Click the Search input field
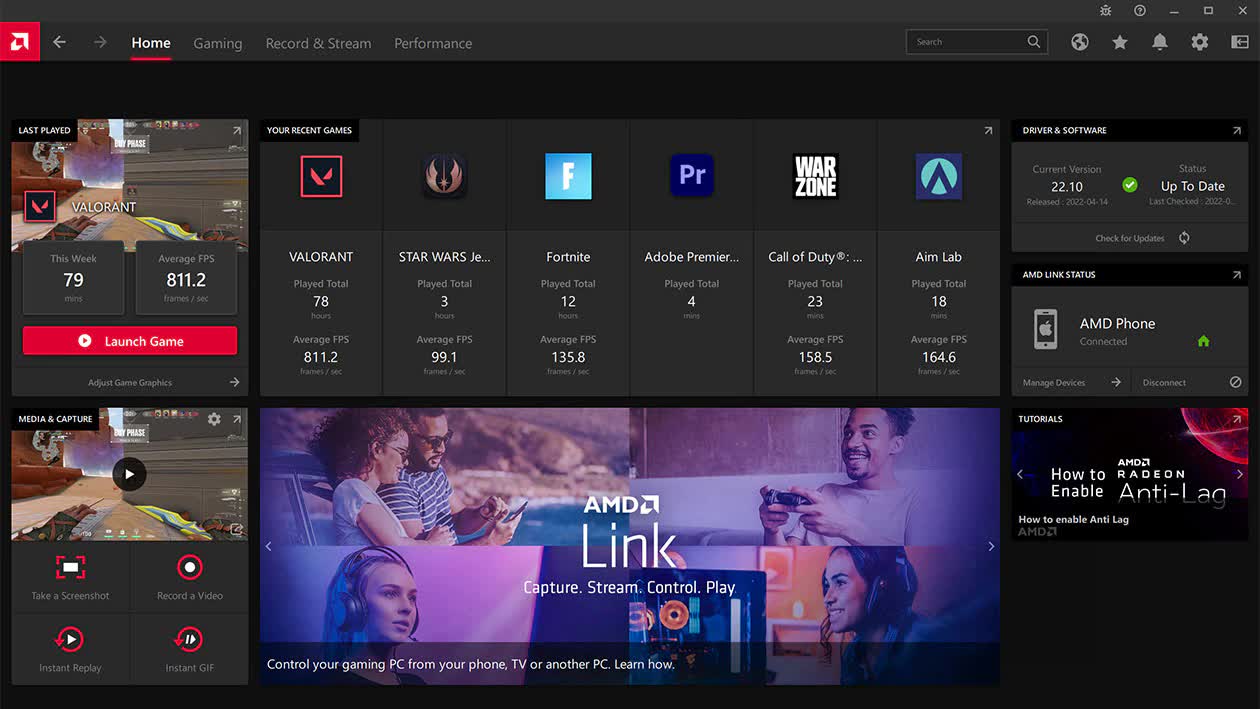 coord(977,42)
